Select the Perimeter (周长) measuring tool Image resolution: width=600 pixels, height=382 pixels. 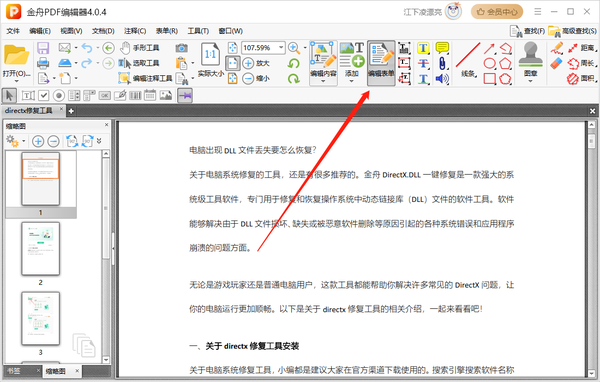pyautogui.click(x=581, y=63)
